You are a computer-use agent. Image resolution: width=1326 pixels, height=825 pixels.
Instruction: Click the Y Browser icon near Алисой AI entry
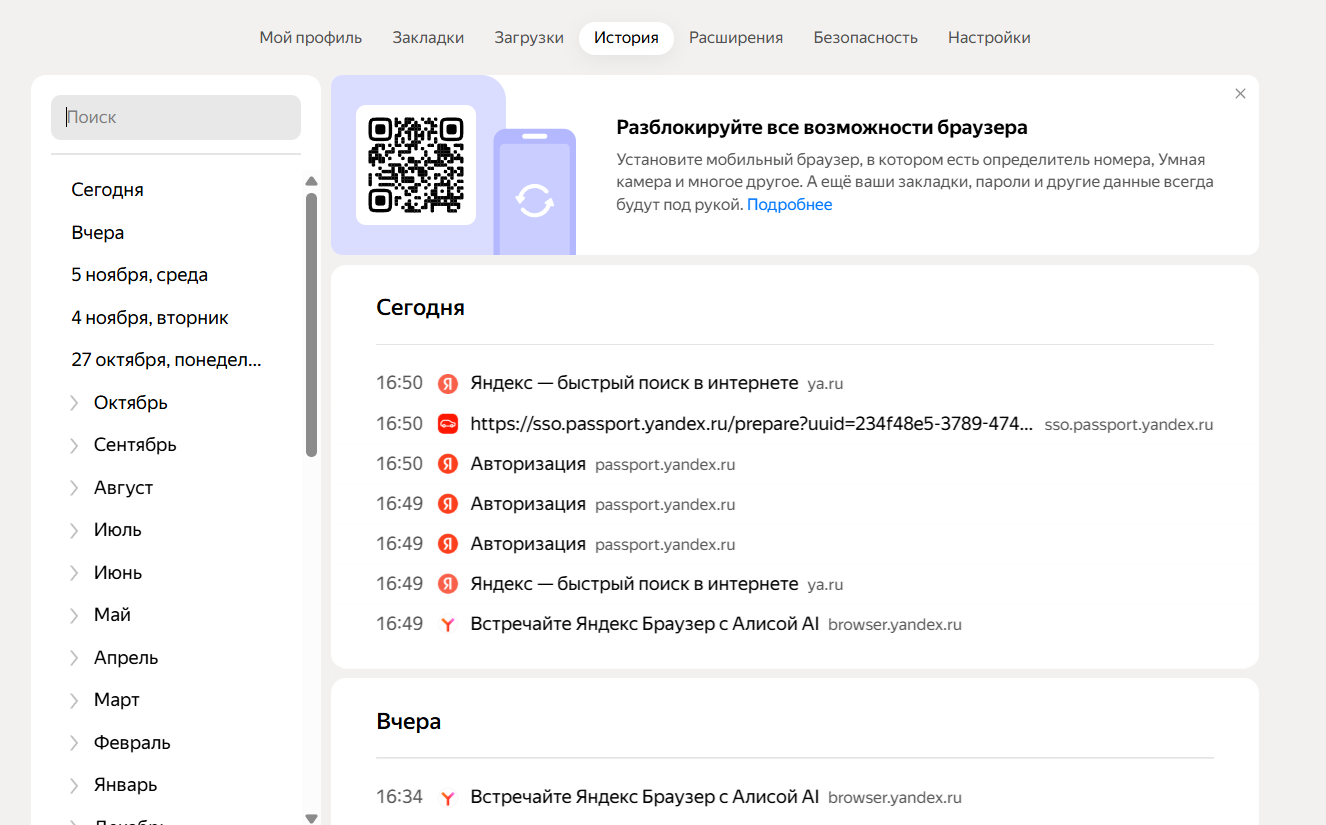coord(447,623)
